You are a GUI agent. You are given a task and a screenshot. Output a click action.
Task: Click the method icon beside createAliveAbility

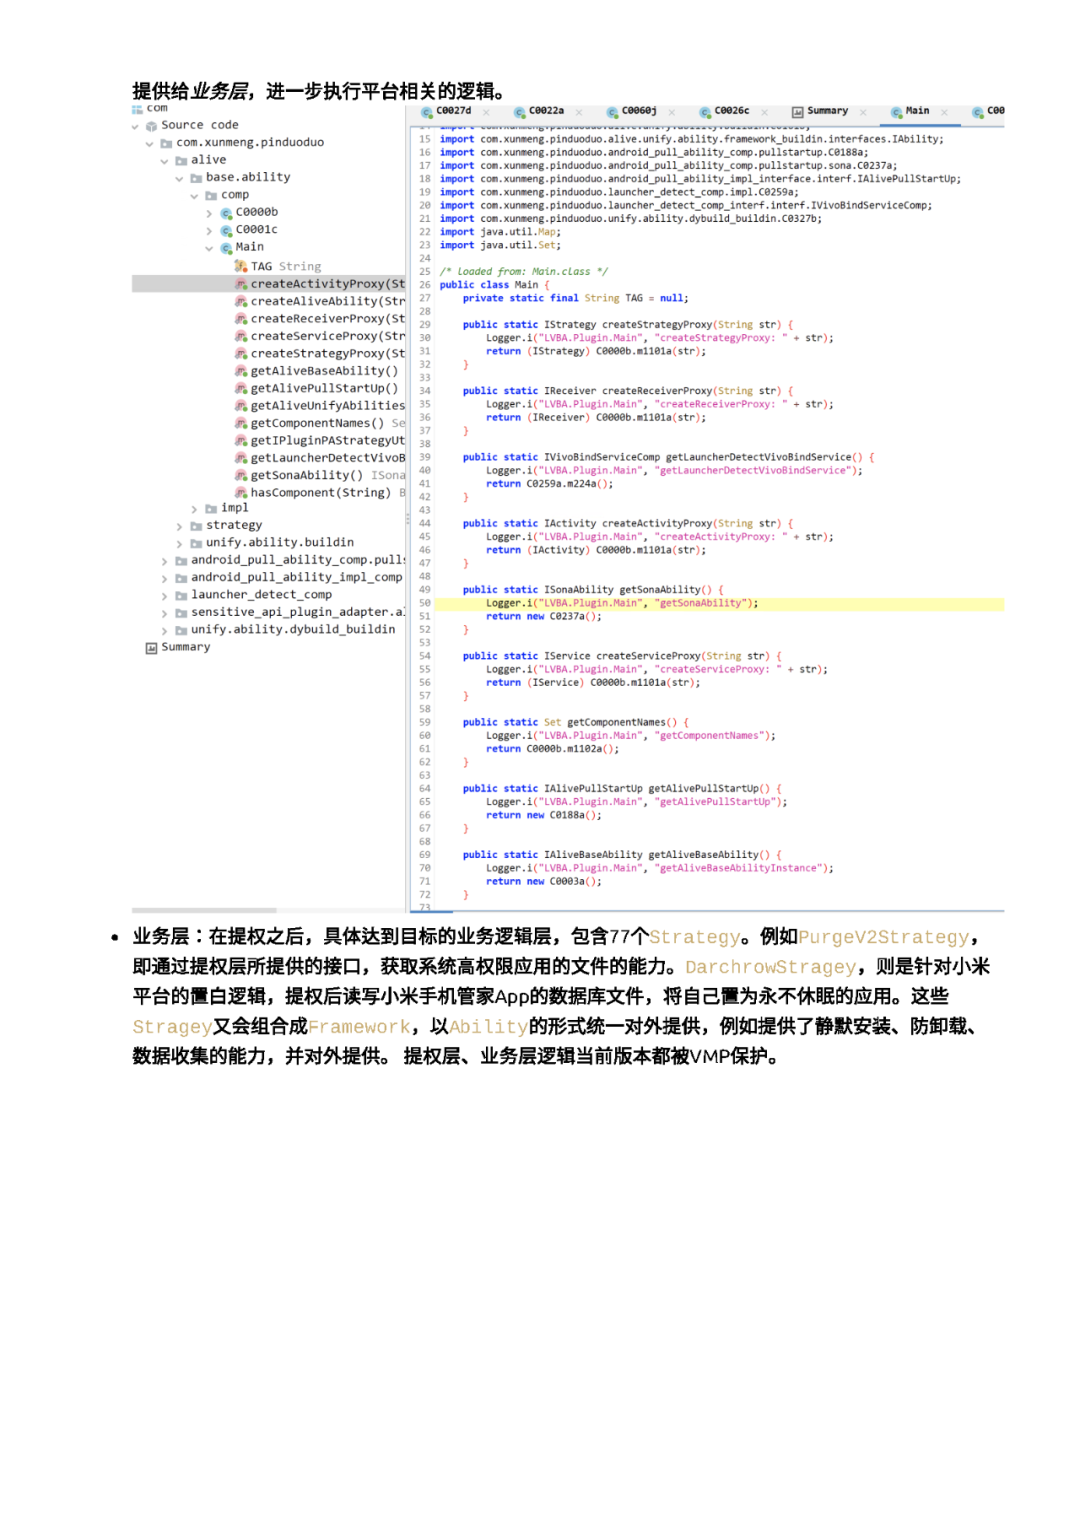pyautogui.click(x=241, y=301)
